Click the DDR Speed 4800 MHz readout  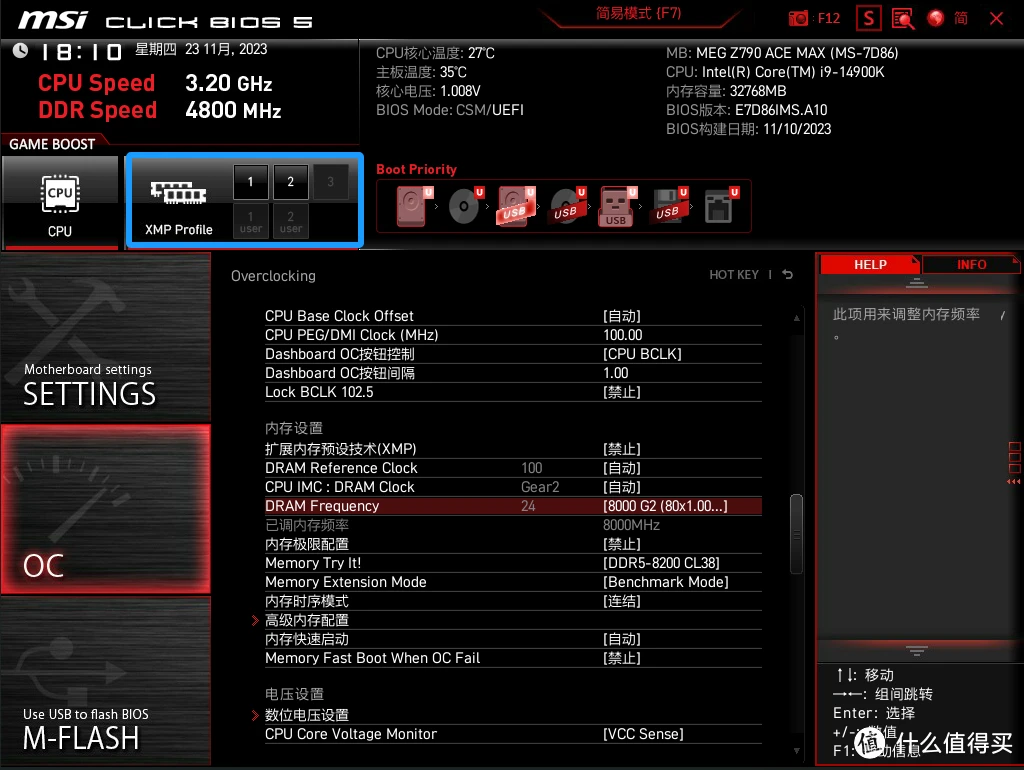coord(159,110)
